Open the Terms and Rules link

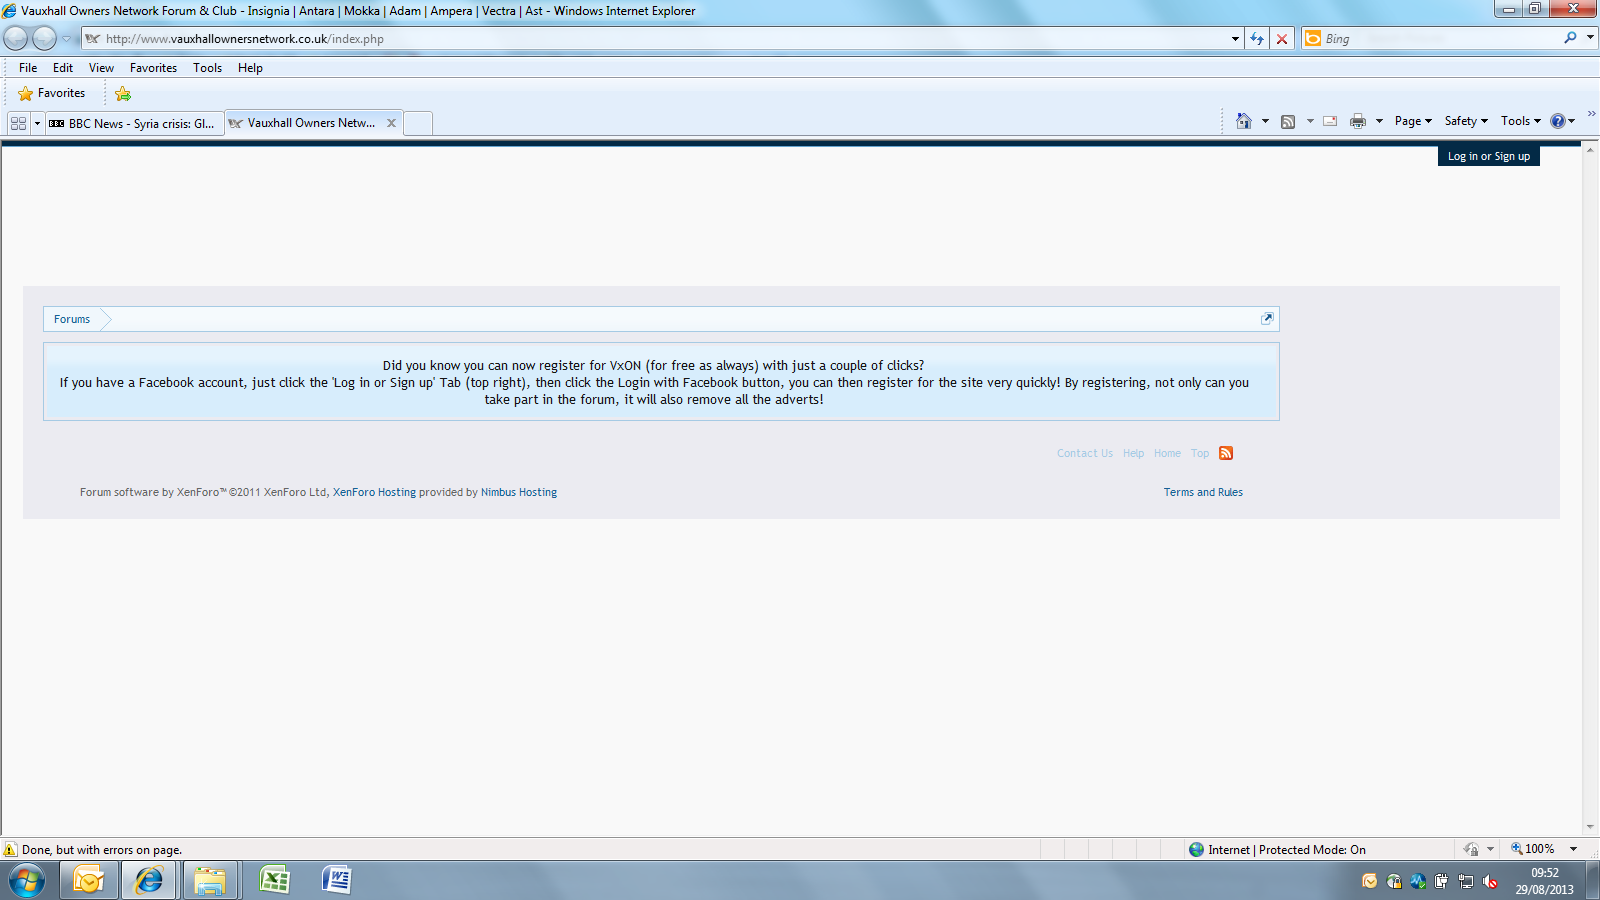tap(1203, 492)
